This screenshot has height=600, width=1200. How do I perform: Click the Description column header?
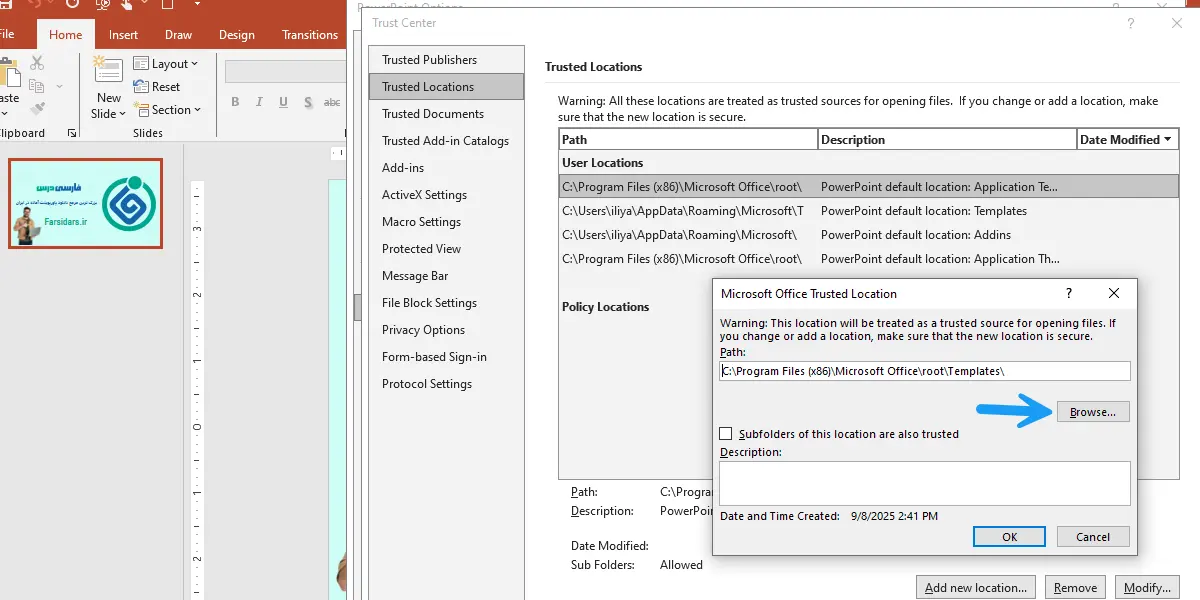point(947,140)
